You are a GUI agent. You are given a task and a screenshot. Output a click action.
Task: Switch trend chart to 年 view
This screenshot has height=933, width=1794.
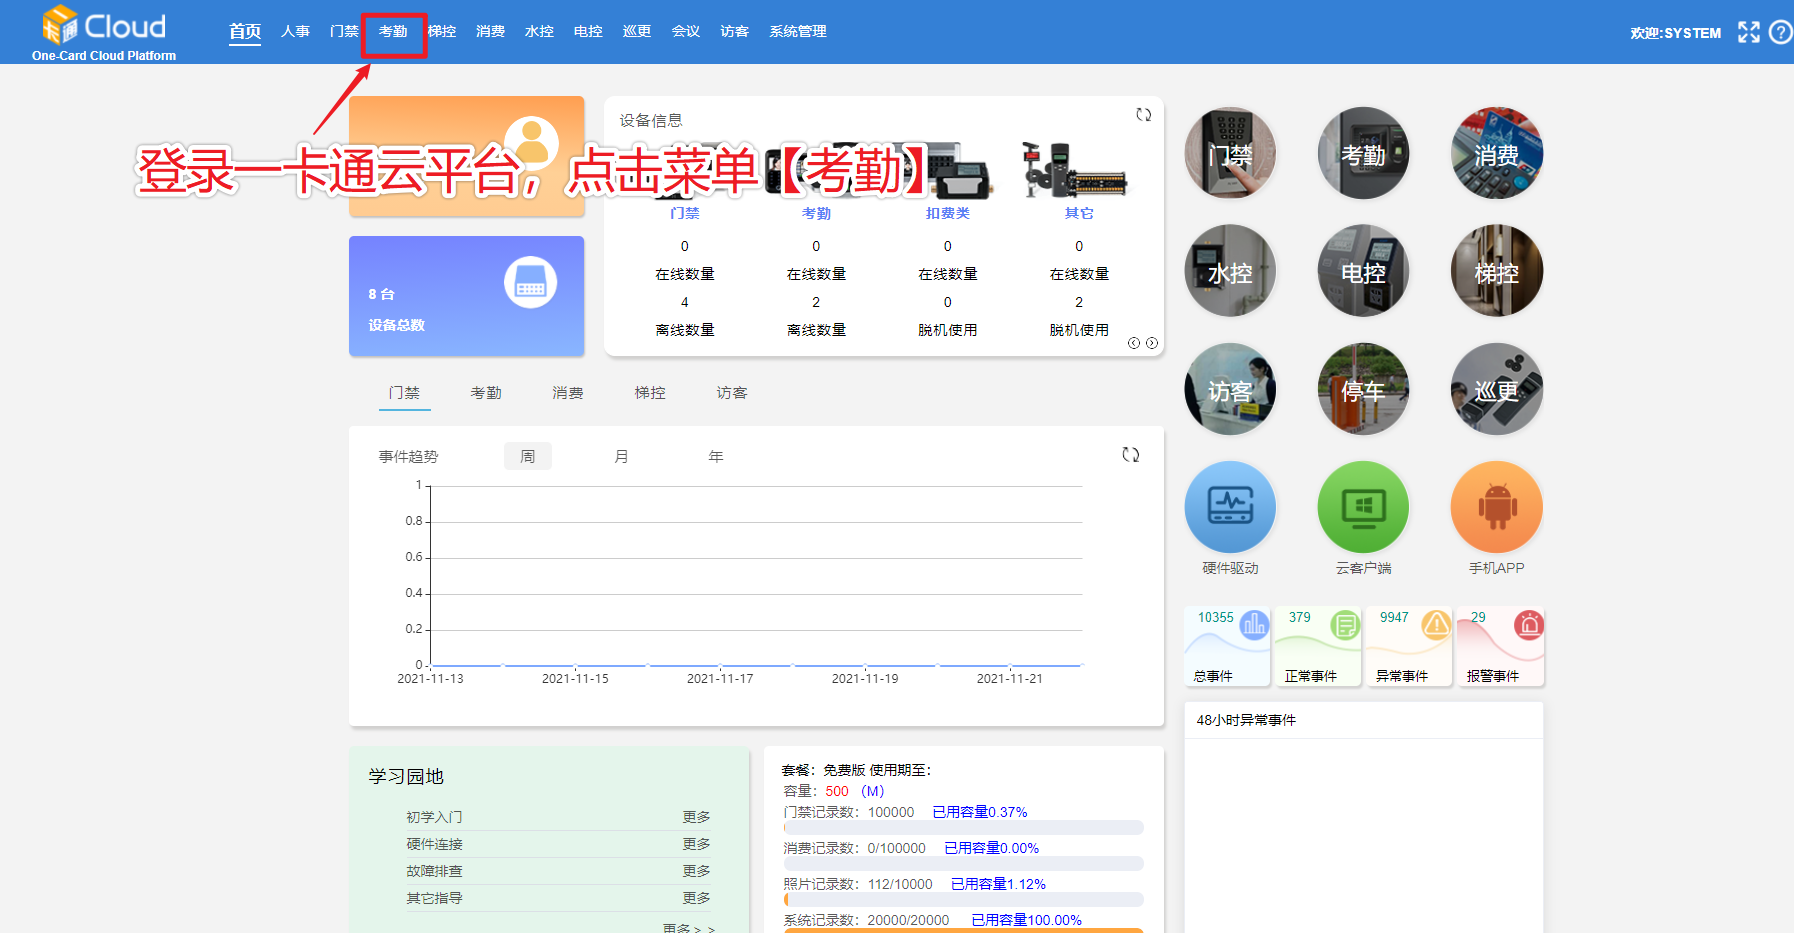tap(715, 456)
